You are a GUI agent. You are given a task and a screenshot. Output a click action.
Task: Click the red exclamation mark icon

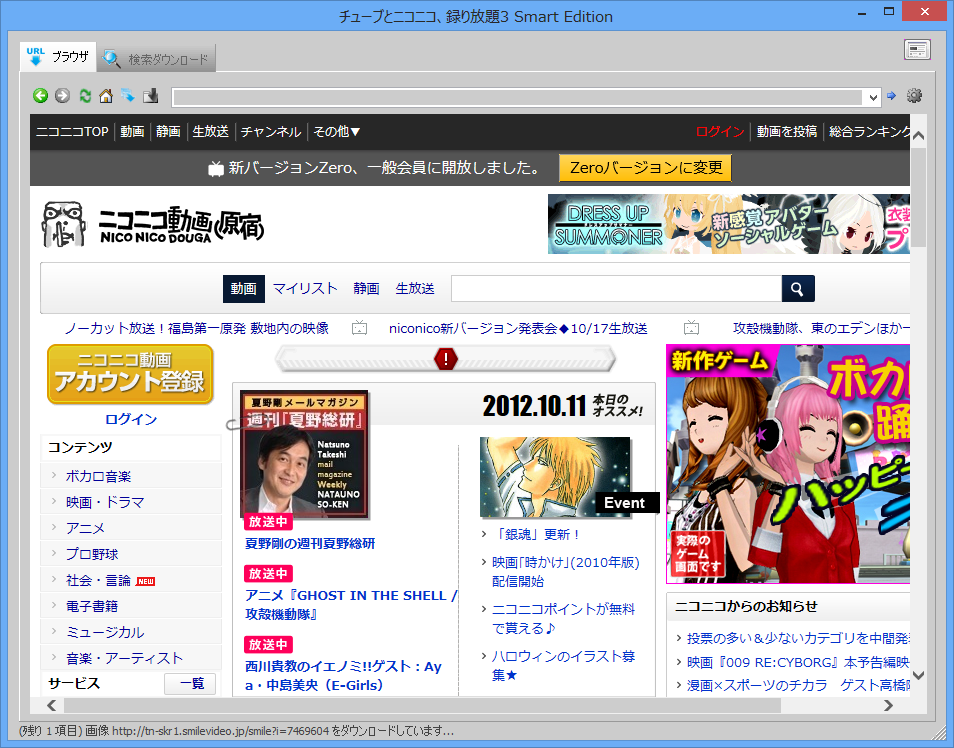point(445,358)
